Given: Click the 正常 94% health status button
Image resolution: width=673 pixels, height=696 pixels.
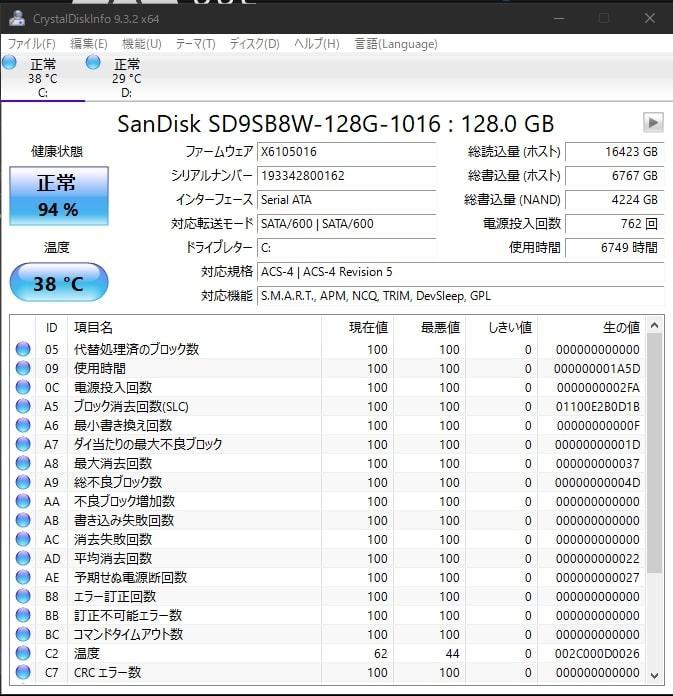Looking at the screenshot, I should 59,196.
